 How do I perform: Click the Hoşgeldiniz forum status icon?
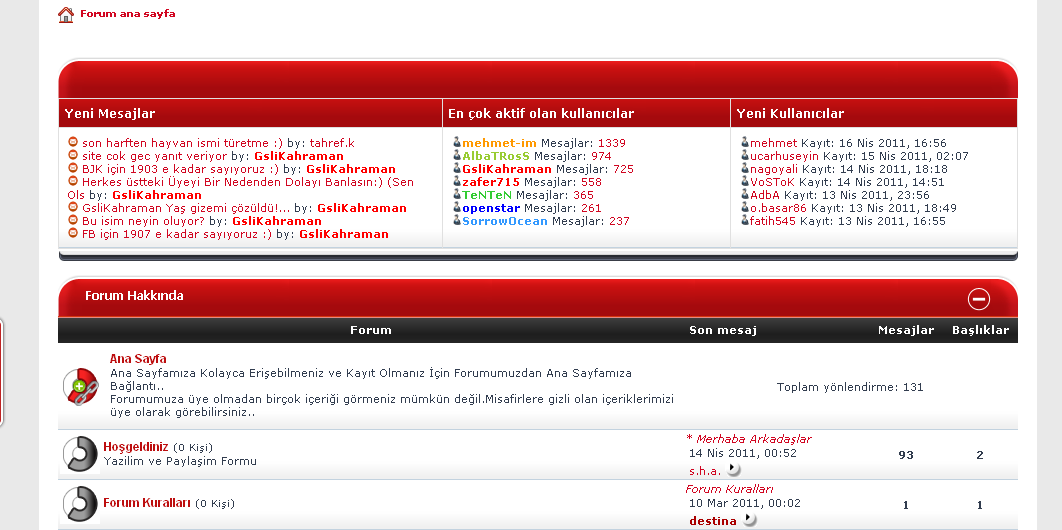point(81,455)
